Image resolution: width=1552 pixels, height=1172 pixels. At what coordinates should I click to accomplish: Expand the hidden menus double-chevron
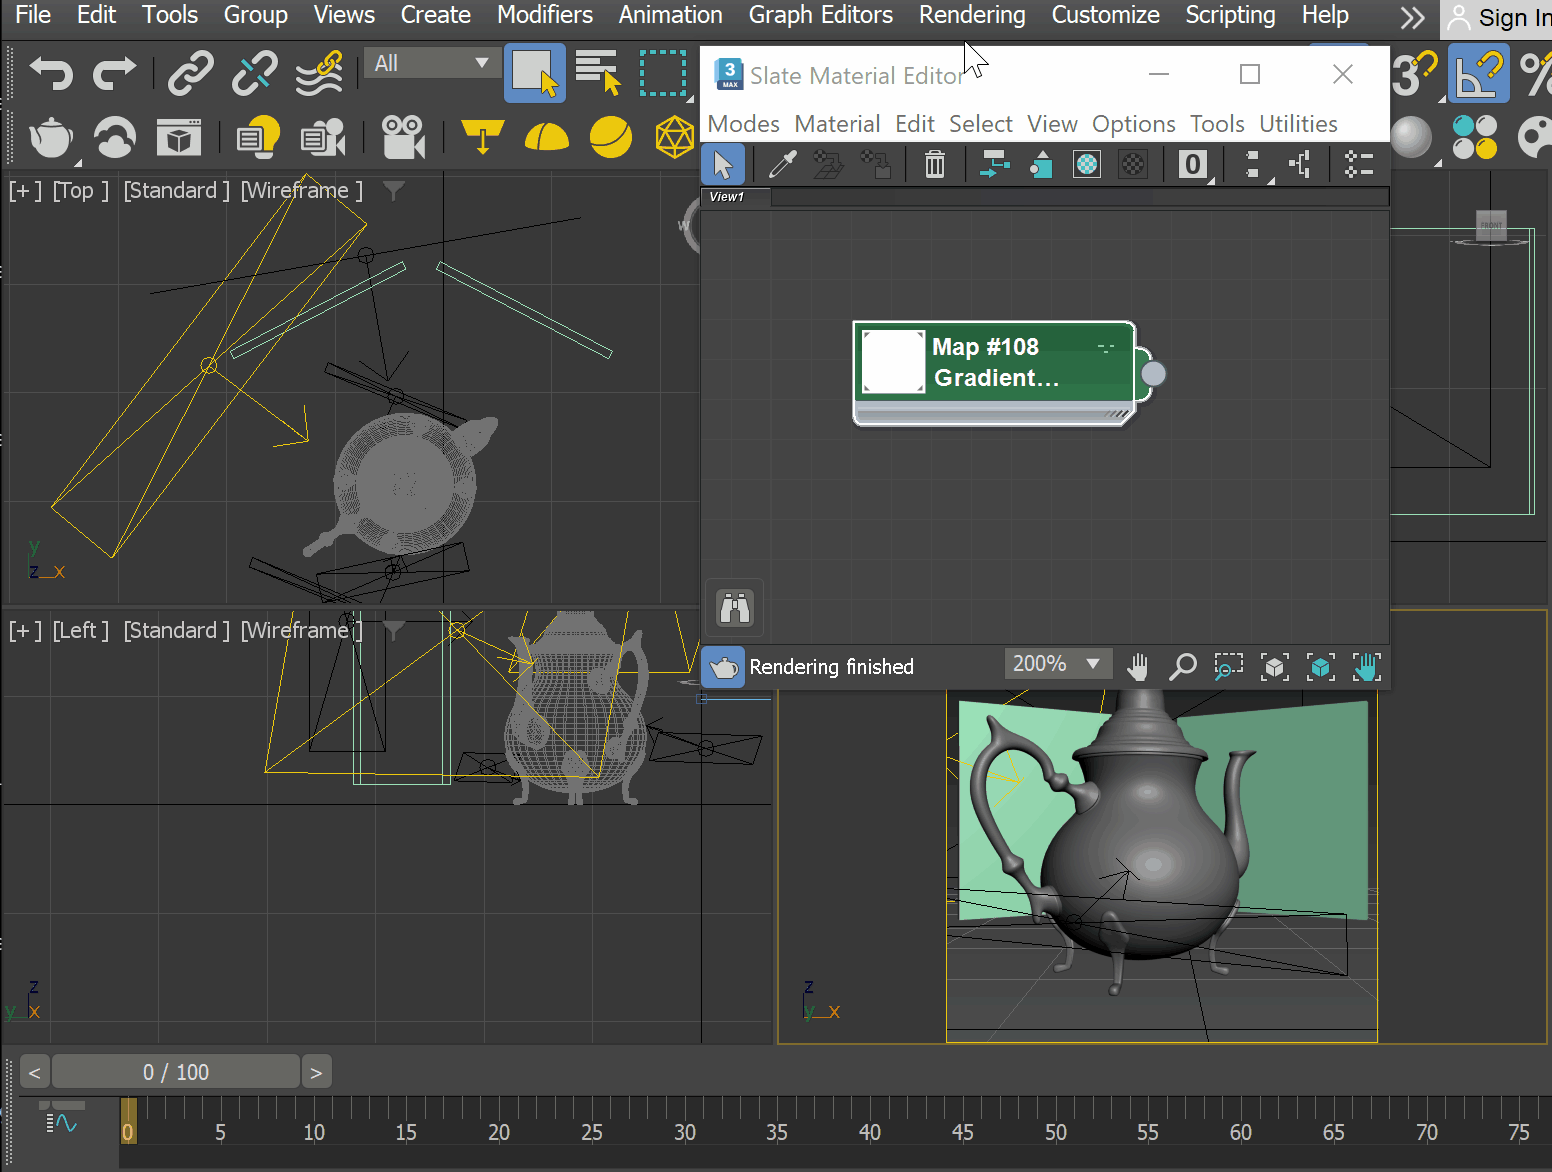point(1412,17)
